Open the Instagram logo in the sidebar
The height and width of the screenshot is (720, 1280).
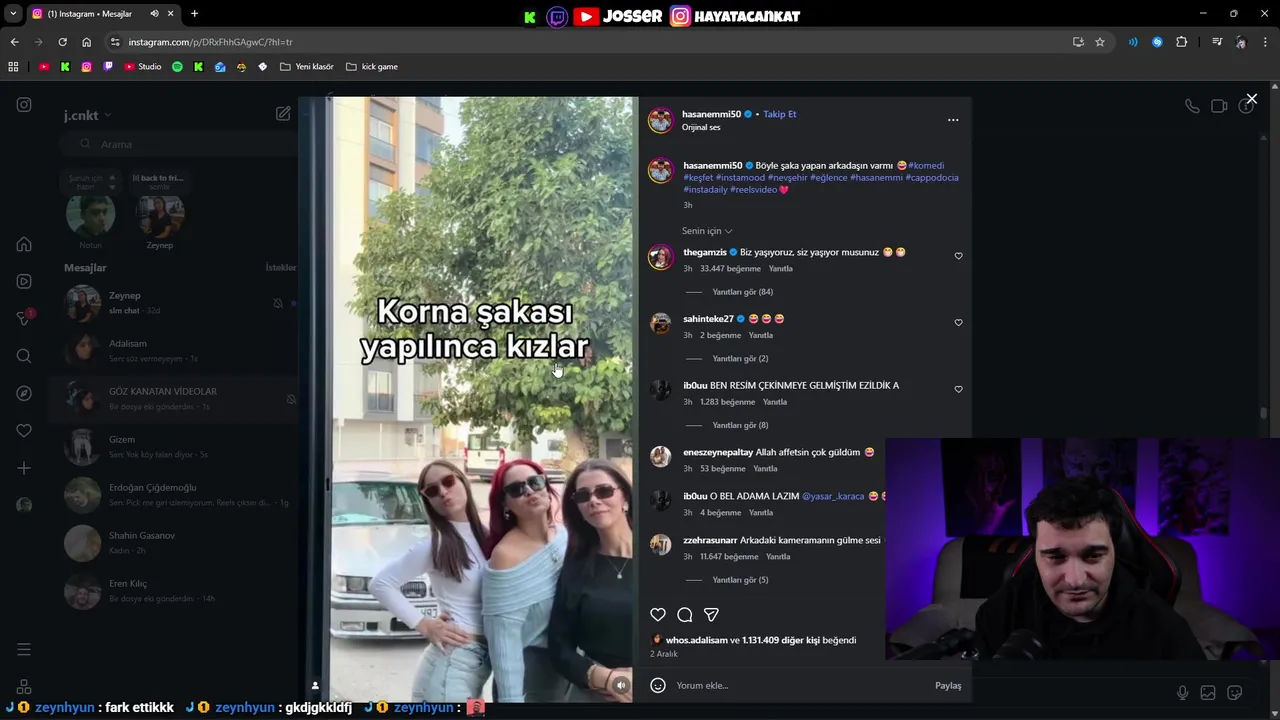click(24, 105)
